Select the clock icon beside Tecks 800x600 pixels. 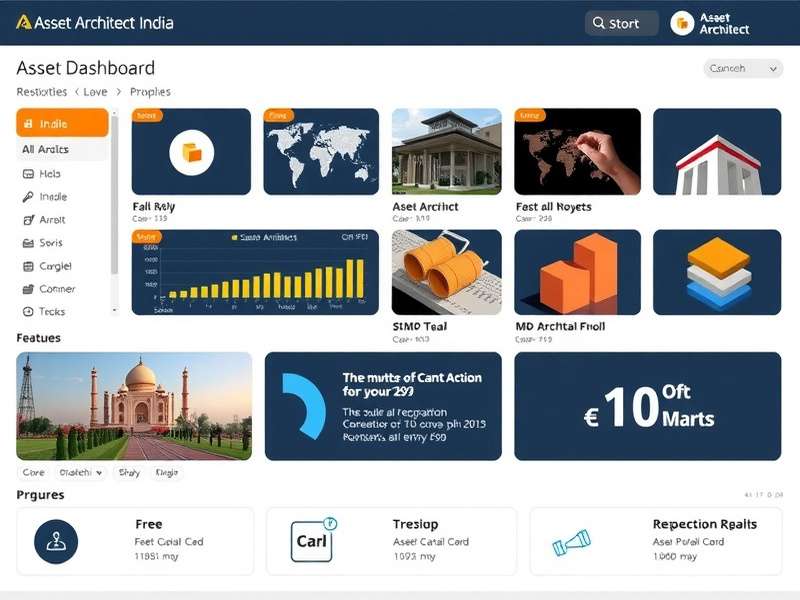click(27, 312)
